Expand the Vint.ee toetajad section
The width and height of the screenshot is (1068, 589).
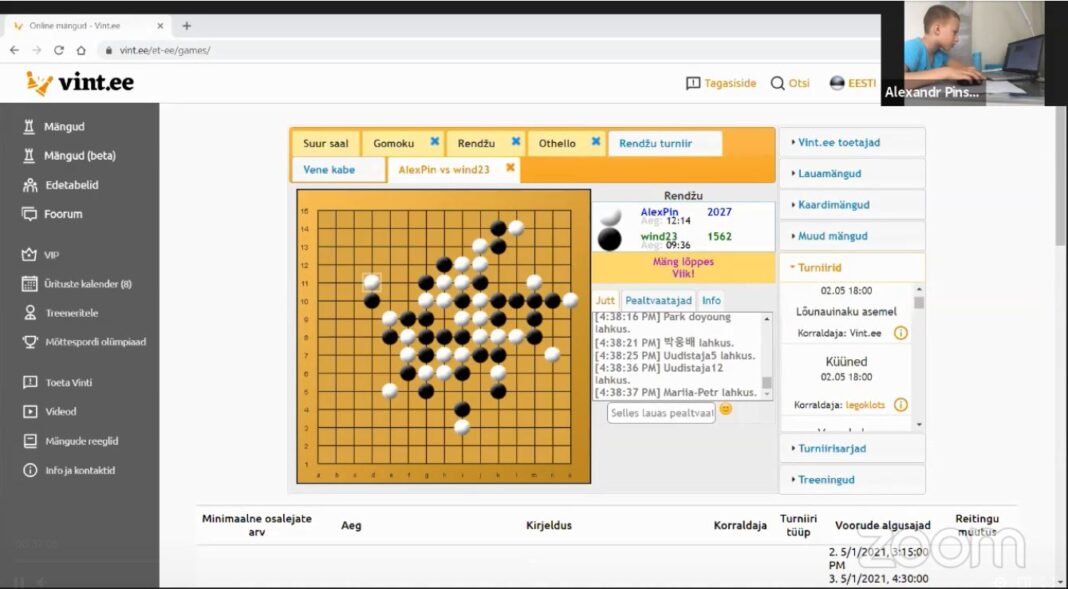click(x=852, y=142)
